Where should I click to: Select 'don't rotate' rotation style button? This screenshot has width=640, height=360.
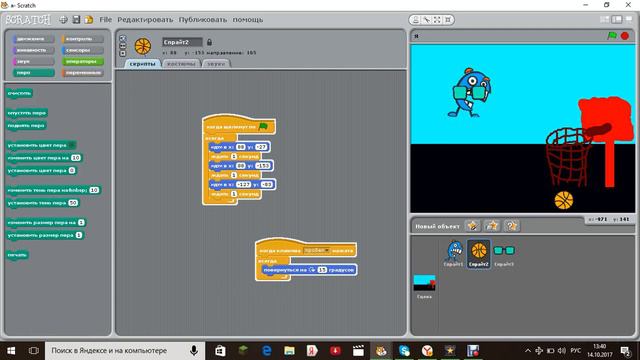point(122,53)
